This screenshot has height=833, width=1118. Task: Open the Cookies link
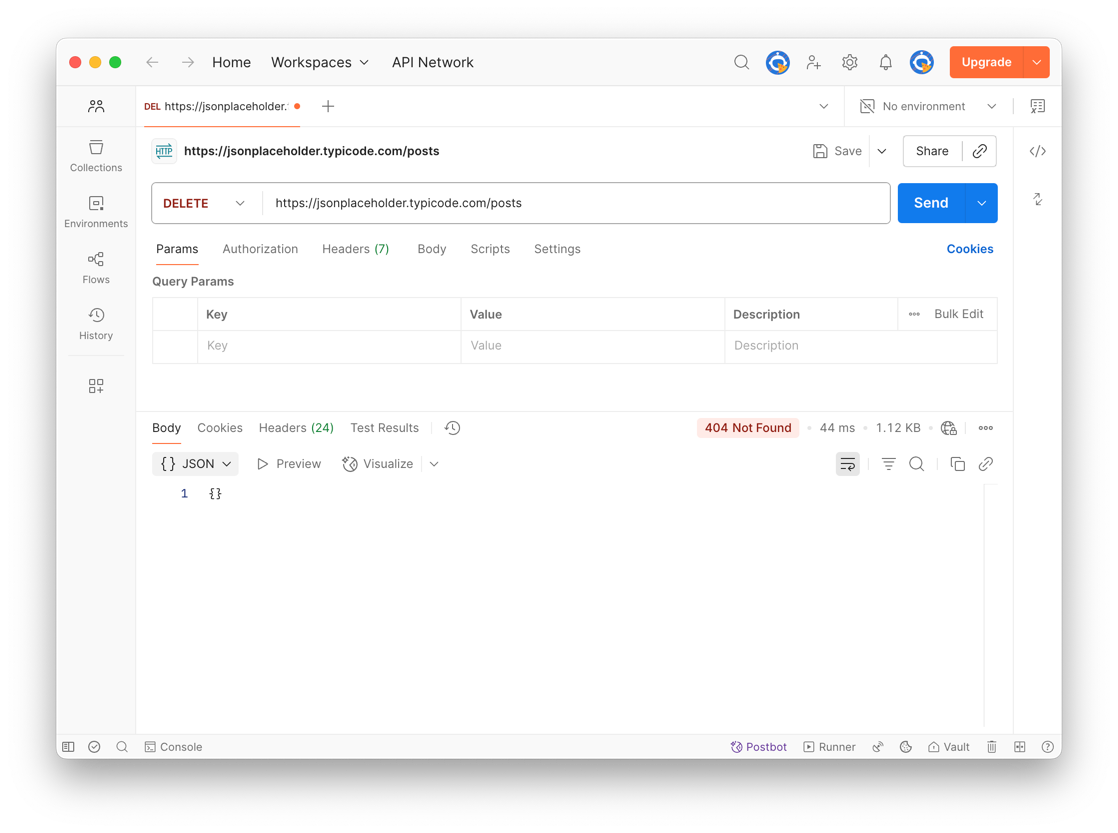tap(969, 249)
